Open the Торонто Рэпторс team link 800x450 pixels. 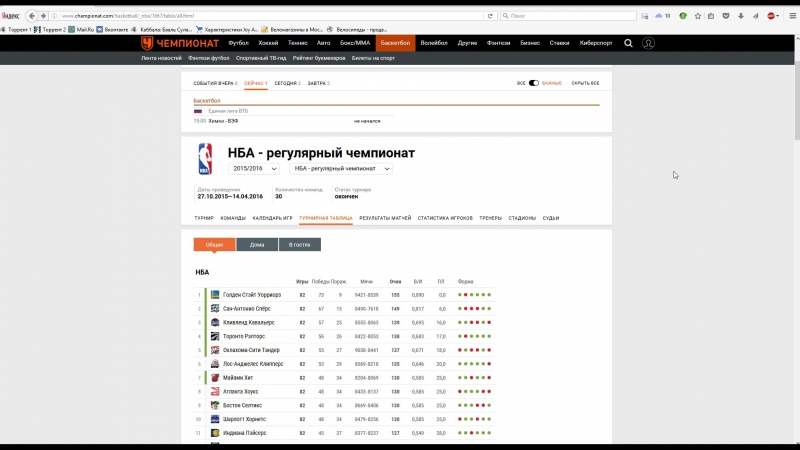click(x=244, y=336)
